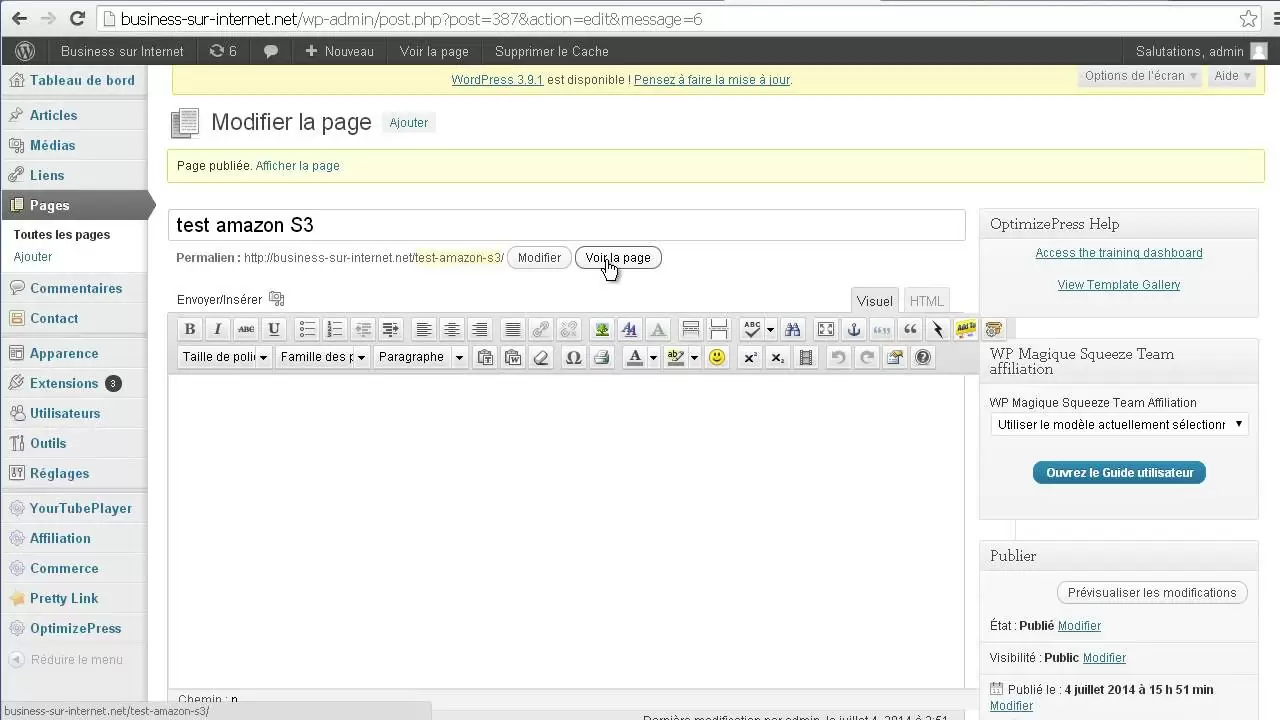Apply italic formatting using the I icon

[218, 329]
